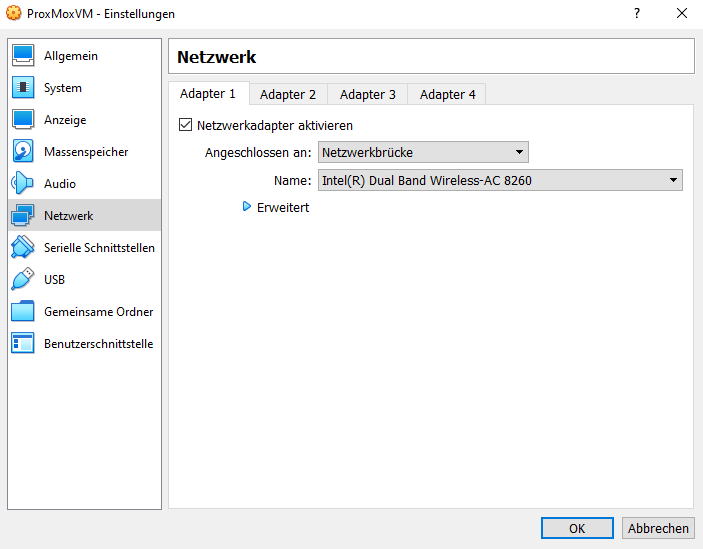Select Anzeige in the settings list
This screenshot has width=703, height=549.
pos(84,120)
